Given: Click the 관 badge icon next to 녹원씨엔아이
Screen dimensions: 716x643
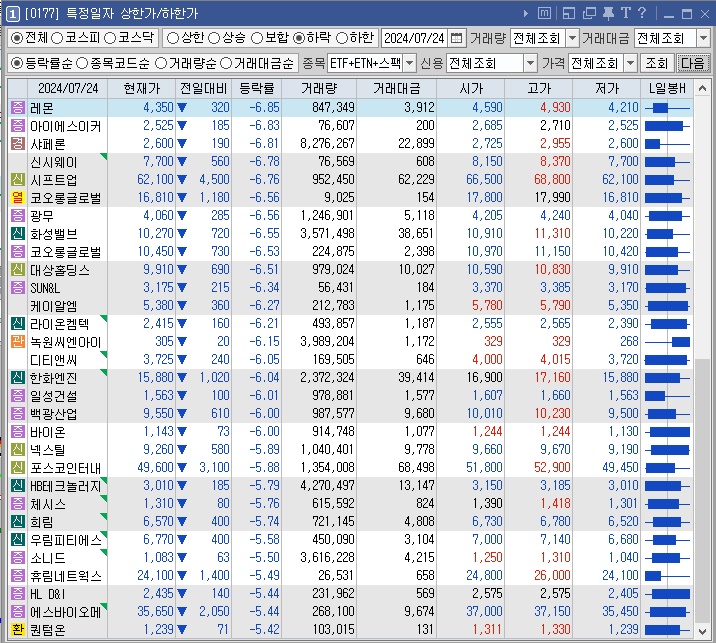Looking at the screenshot, I should pos(18,342).
